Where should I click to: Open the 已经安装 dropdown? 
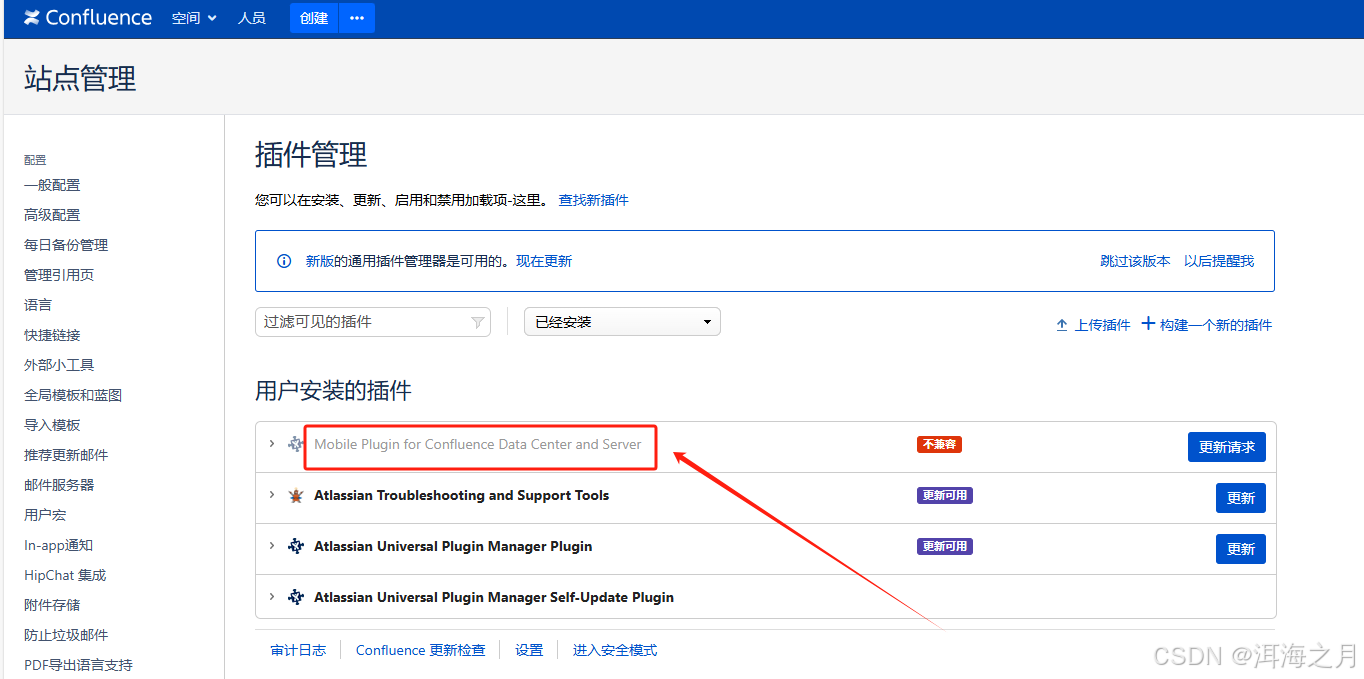622,322
